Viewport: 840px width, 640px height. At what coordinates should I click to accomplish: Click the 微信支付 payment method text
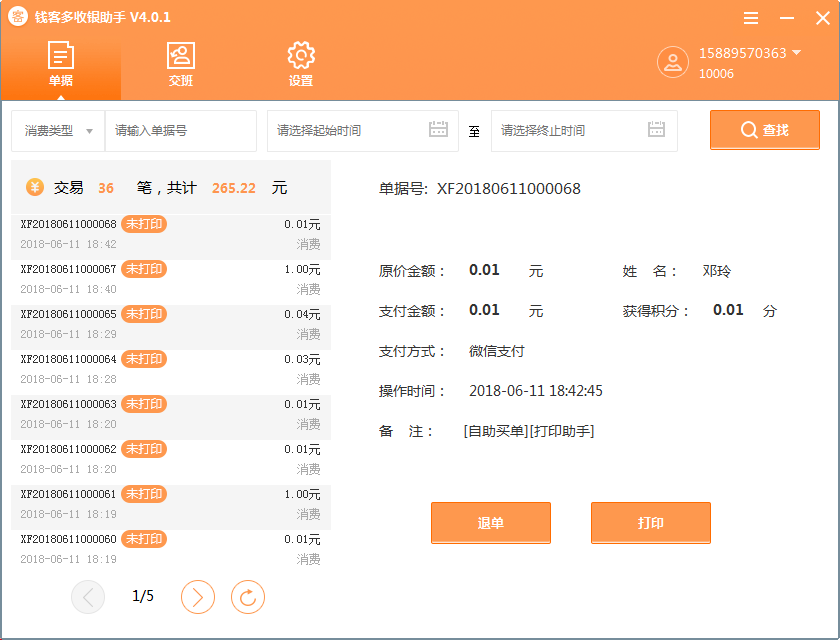tap(497, 351)
